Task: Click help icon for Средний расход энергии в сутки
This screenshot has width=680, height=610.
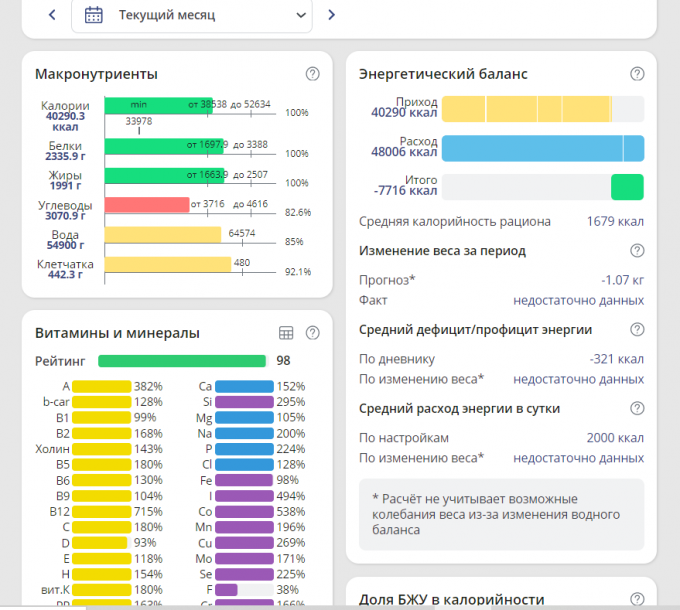Action: click(x=637, y=408)
